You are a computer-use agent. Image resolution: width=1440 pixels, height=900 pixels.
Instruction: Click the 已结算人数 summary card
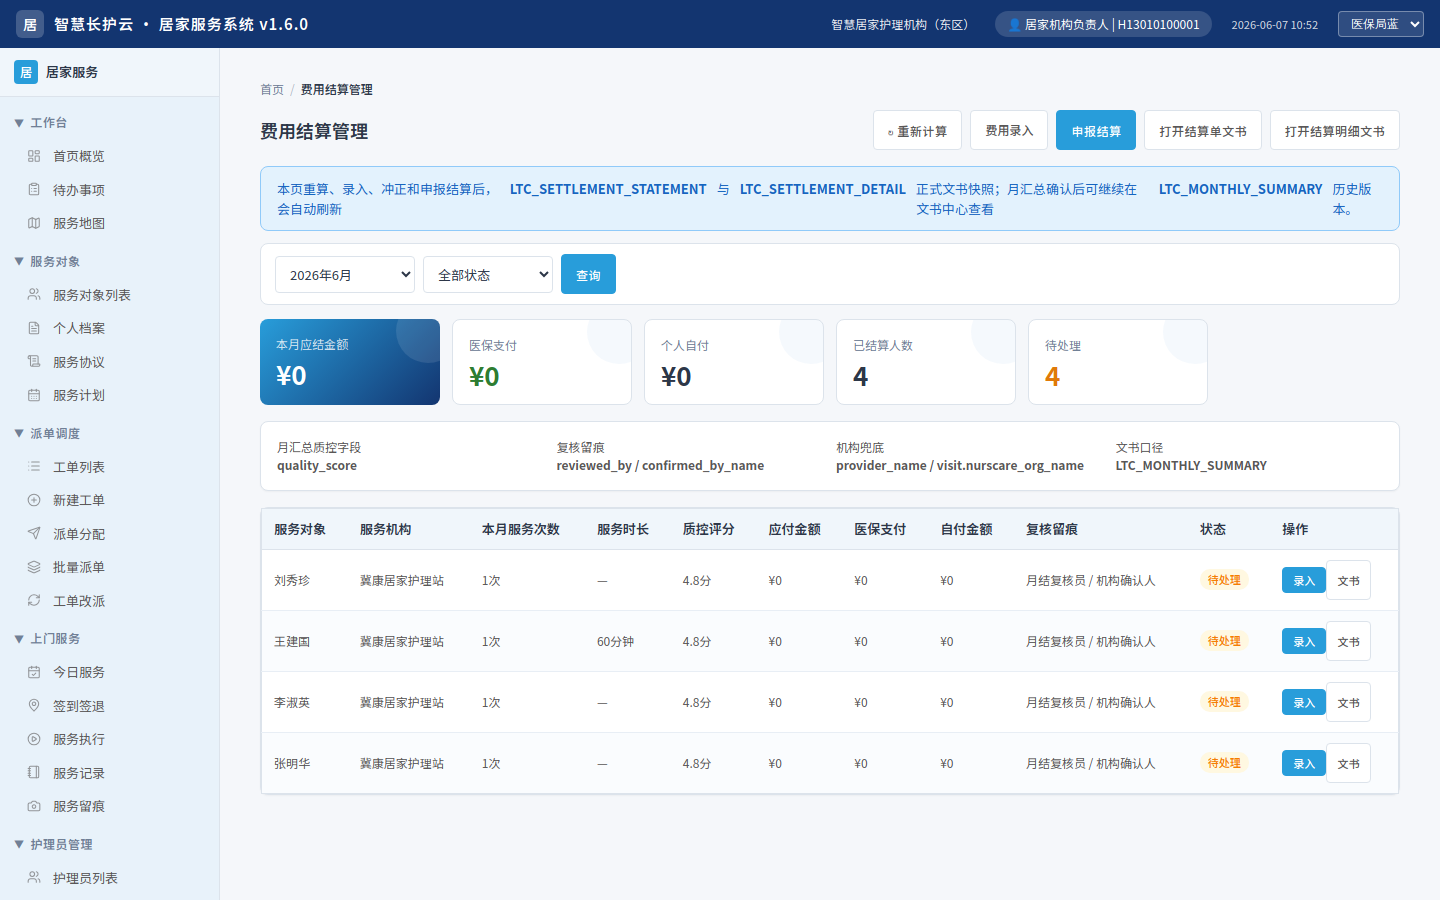pyautogui.click(x=926, y=362)
